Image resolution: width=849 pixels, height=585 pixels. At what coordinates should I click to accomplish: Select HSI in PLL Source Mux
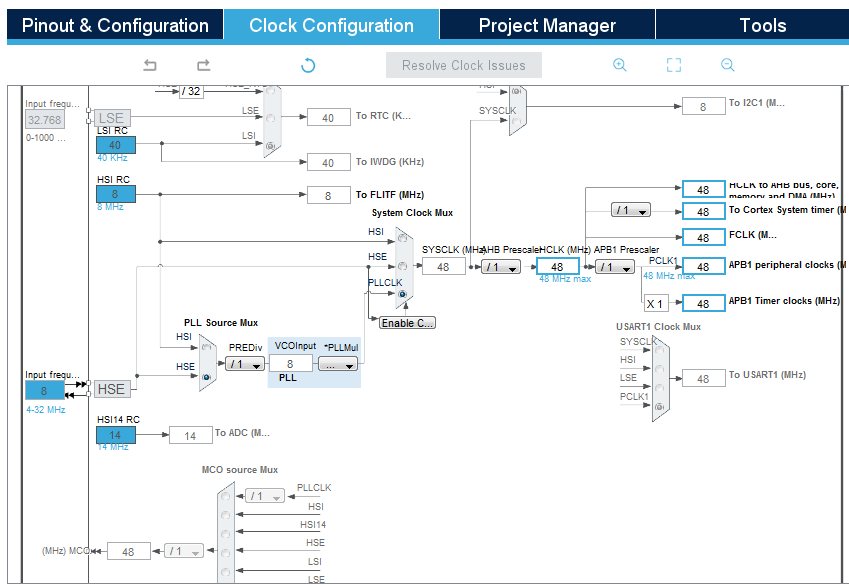[206, 349]
